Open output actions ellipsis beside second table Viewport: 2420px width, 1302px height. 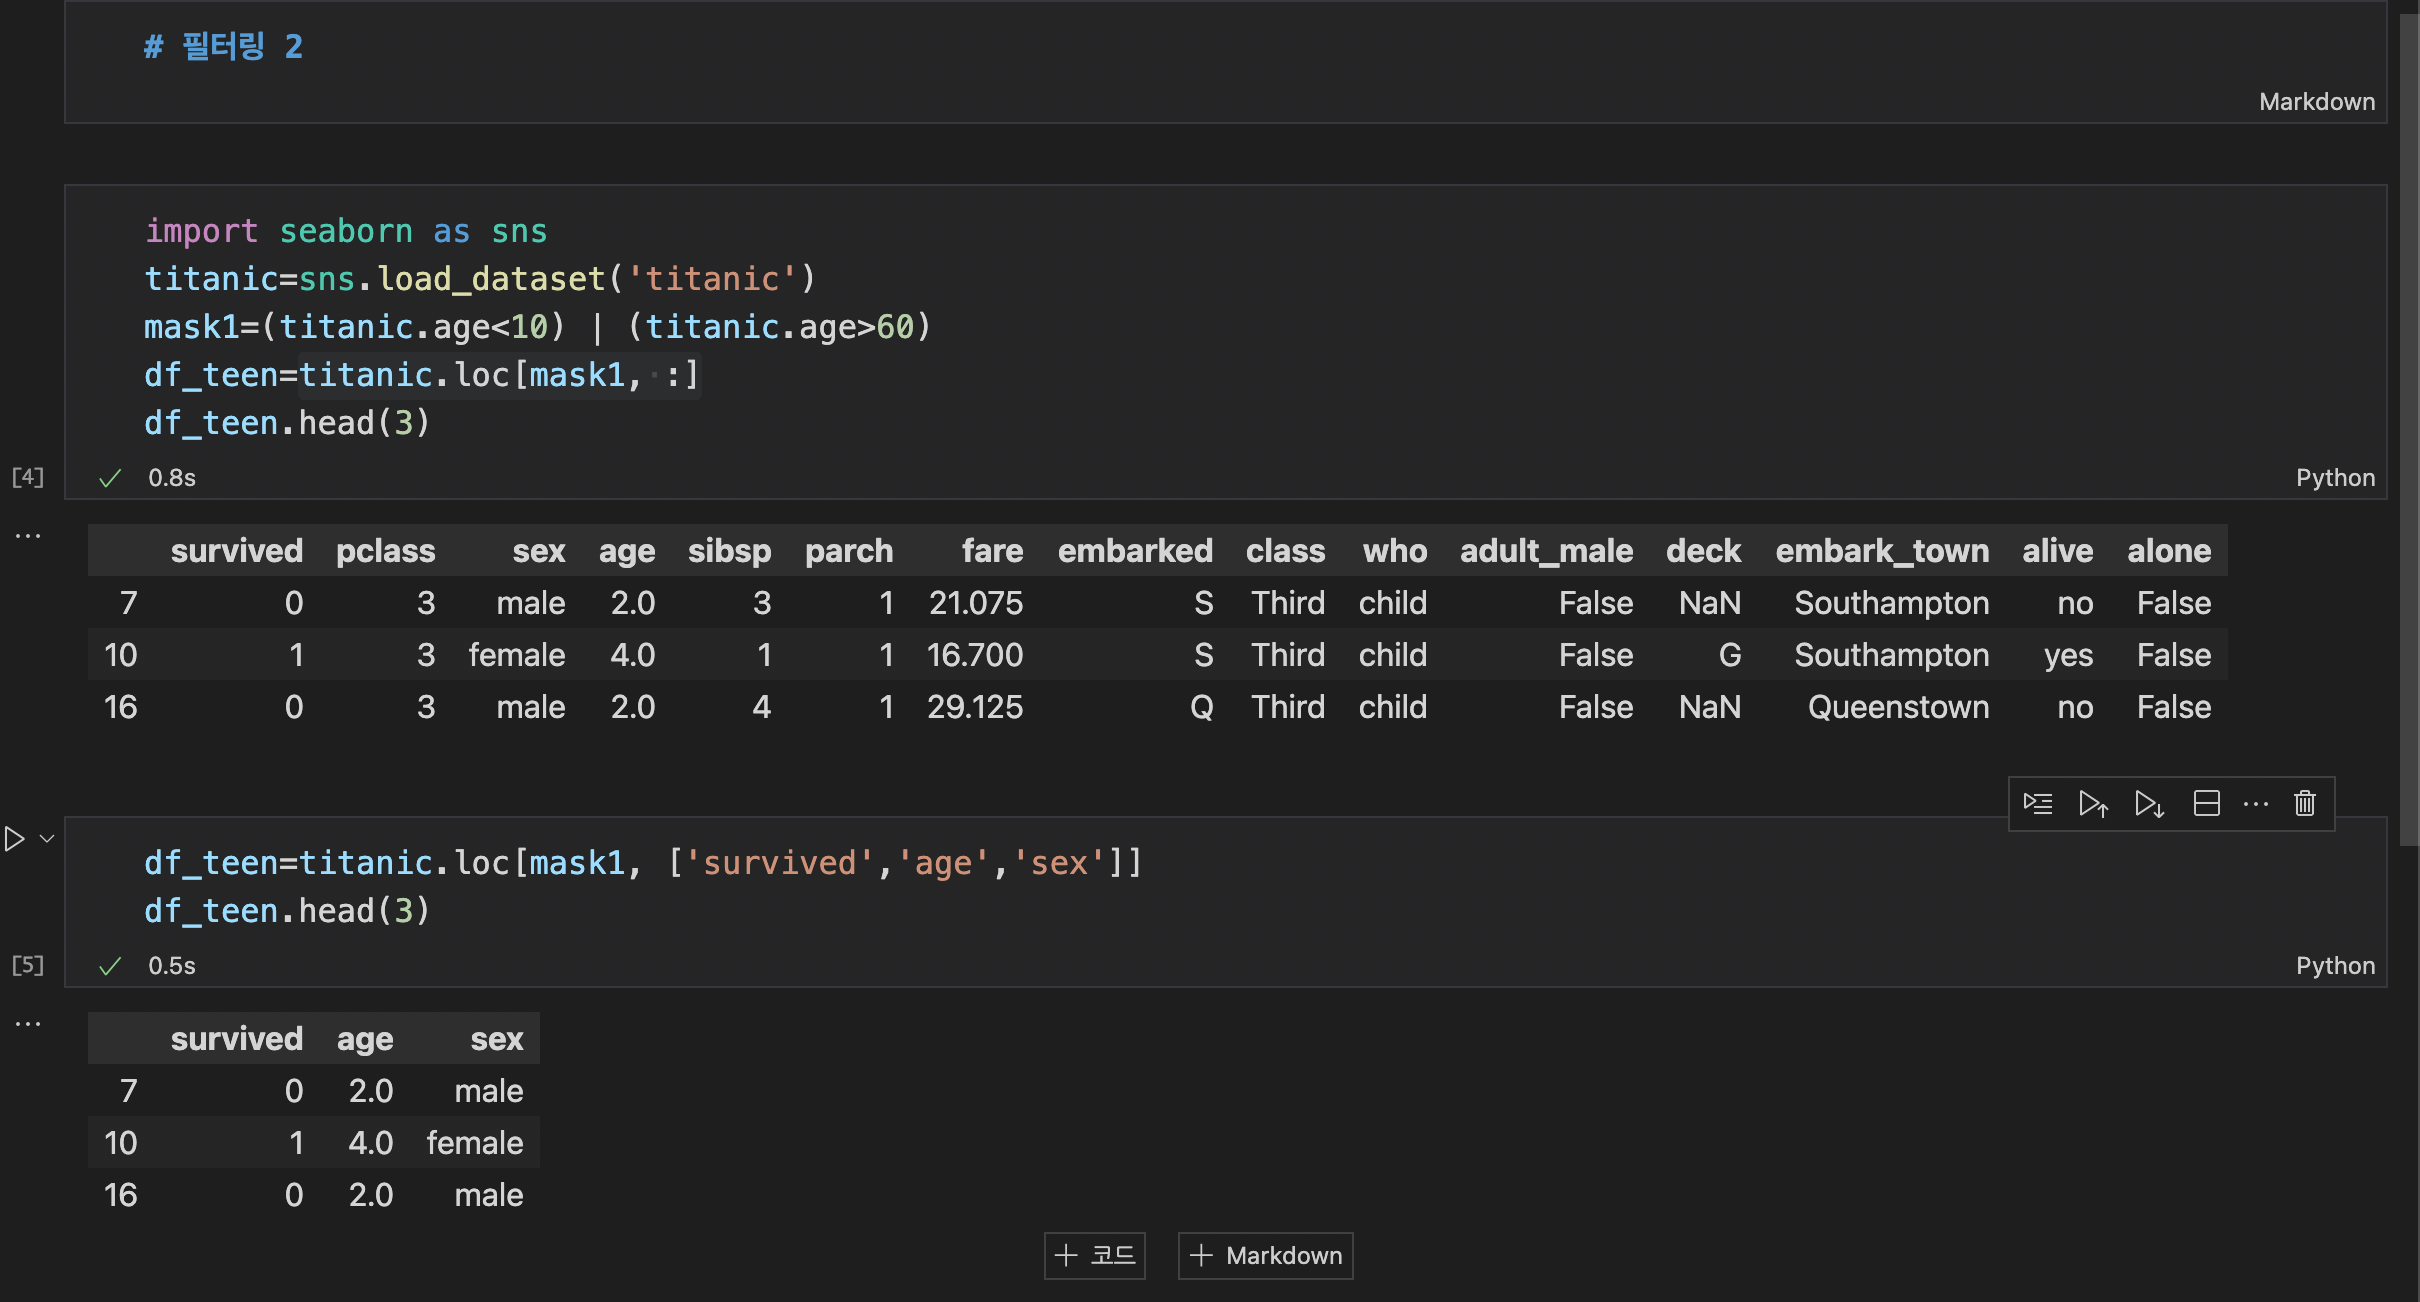coord(28,1024)
